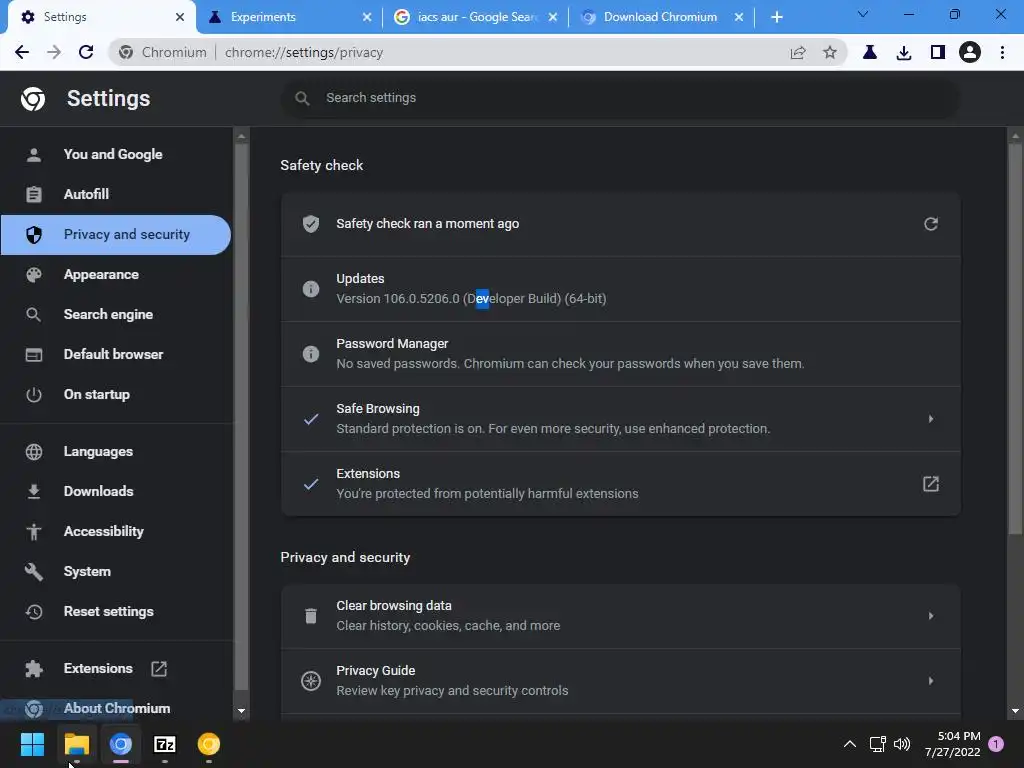The height and width of the screenshot is (768, 1024).
Task: Open the notification badge in taskbar
Action: click(x=996, y=744)
